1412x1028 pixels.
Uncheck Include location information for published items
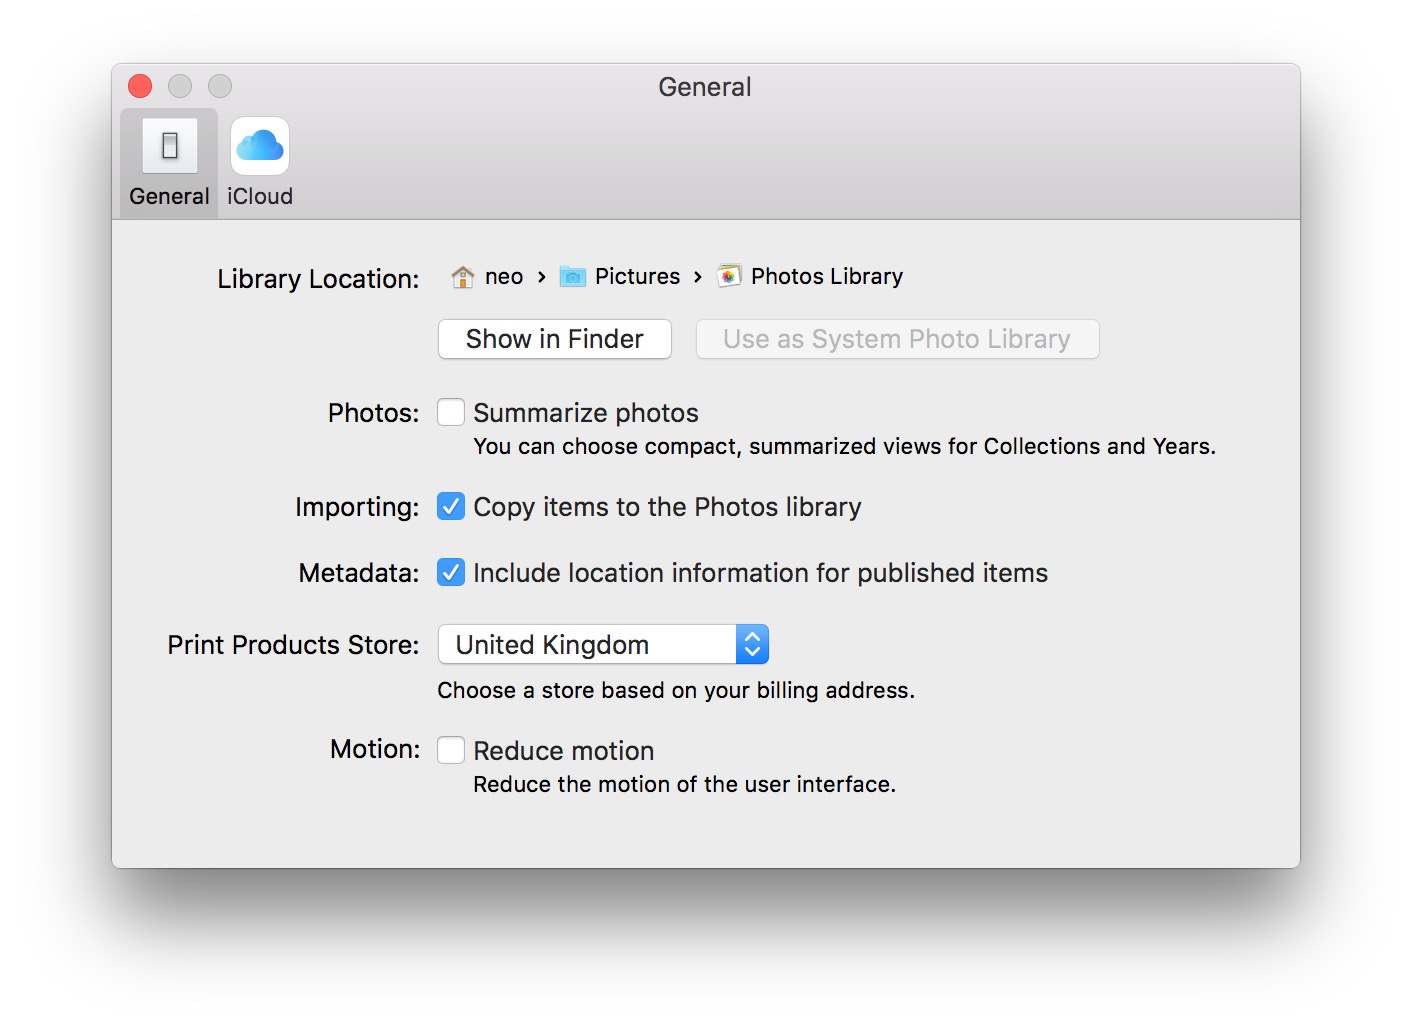point(451,572)
